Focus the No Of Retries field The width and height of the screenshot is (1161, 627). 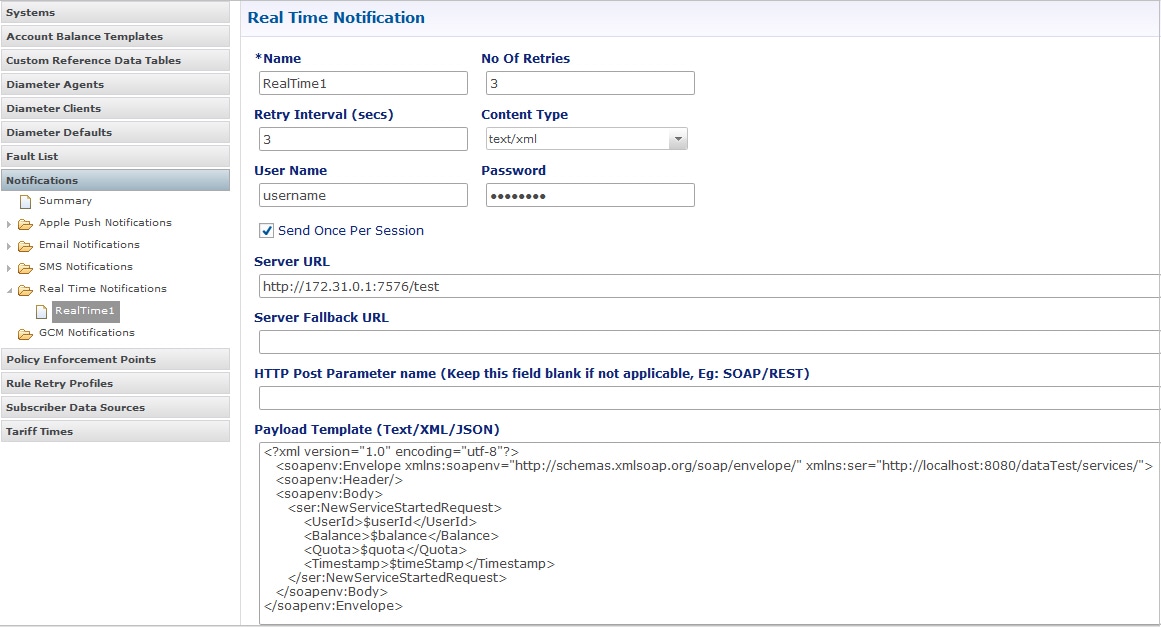pos(588,83)
